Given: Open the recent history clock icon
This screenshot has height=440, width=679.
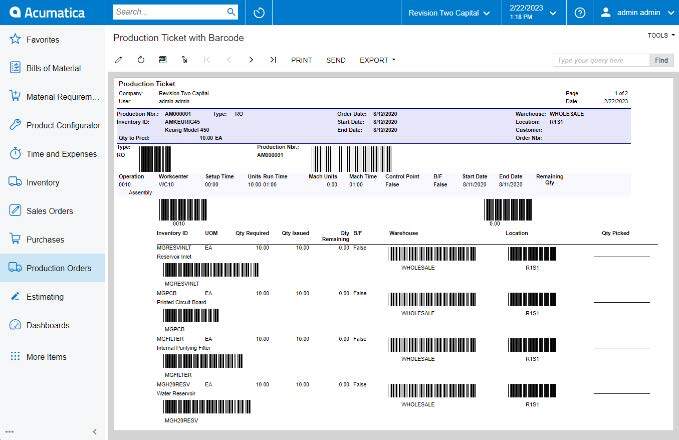Looking at the screenshot, I should 259,13.
